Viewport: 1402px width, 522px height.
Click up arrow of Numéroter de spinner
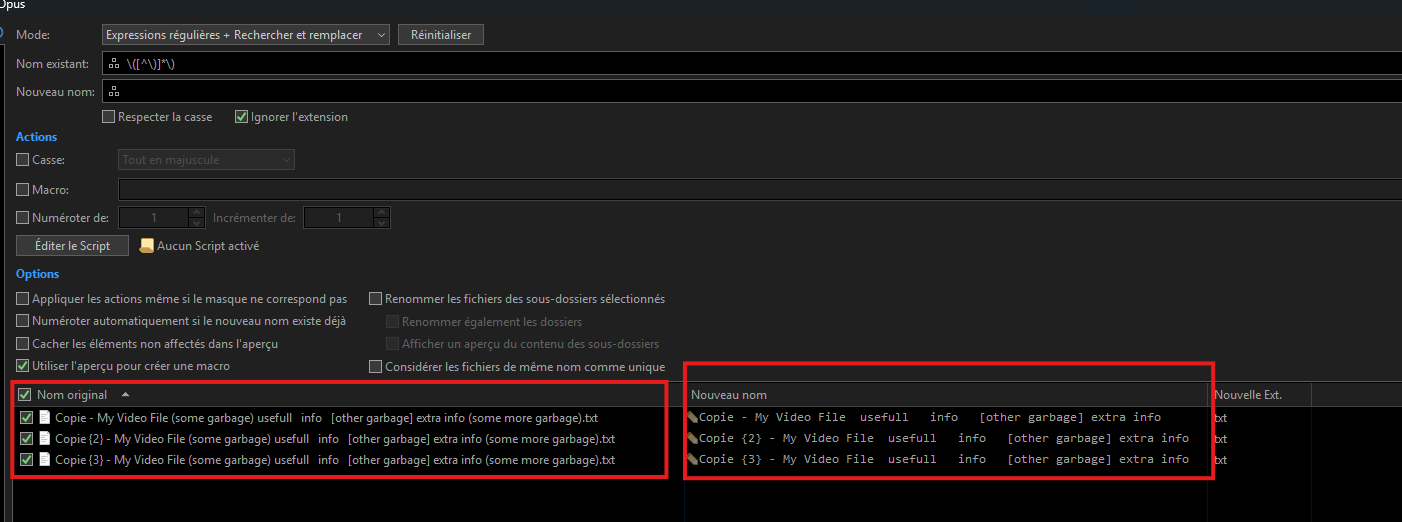coord(197,213)
